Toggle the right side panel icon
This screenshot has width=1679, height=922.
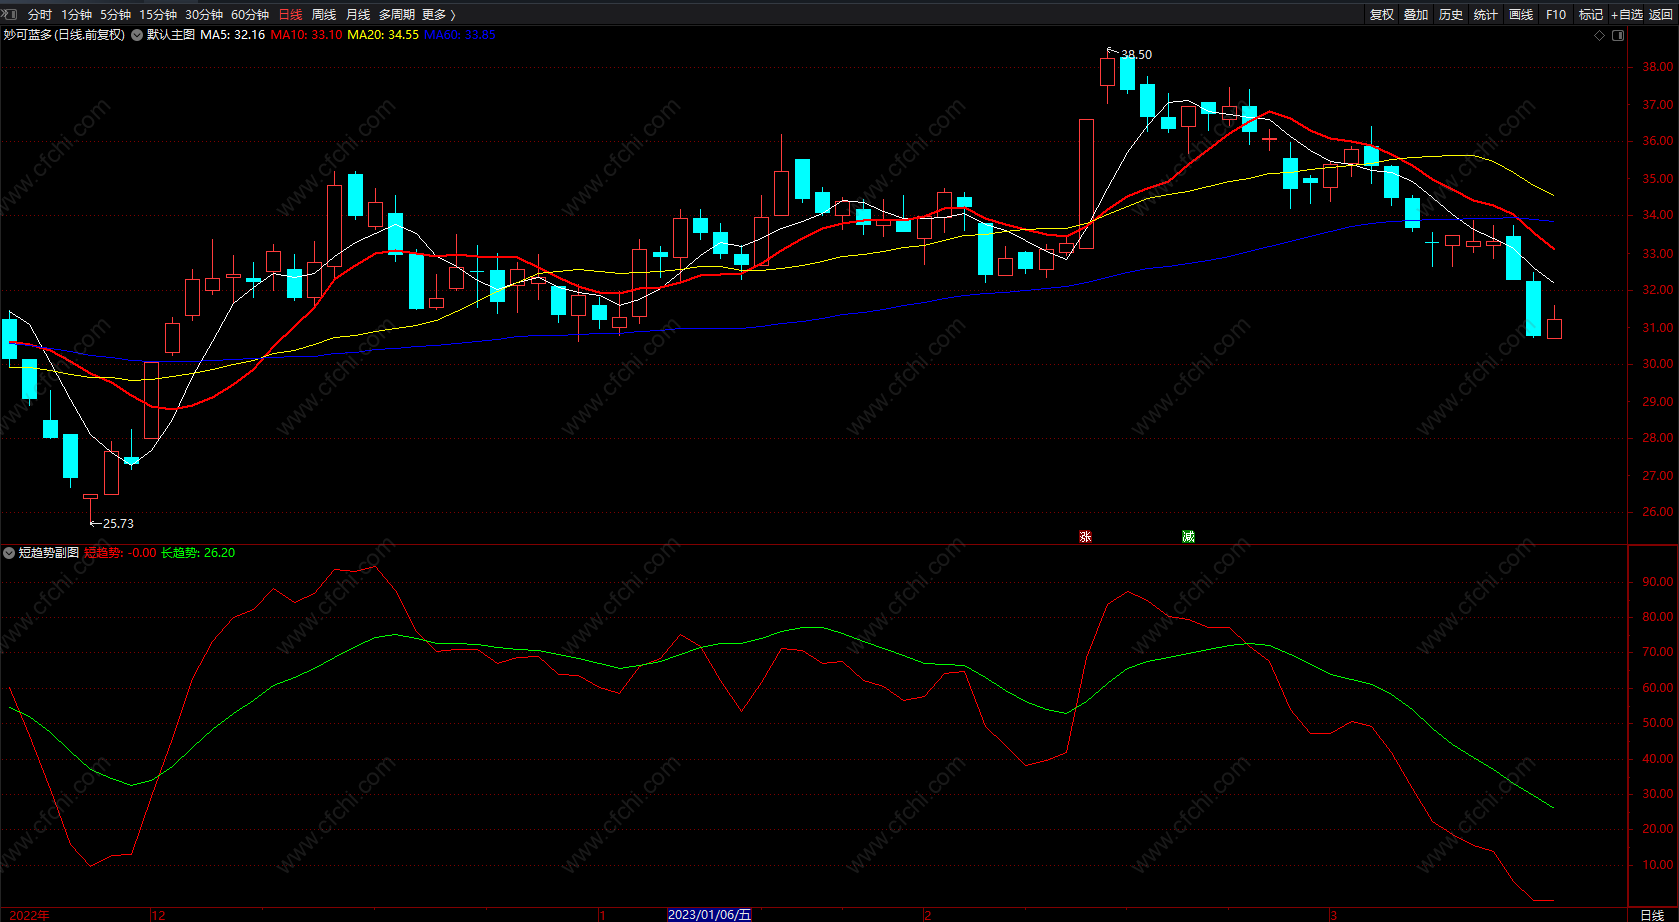click(1618, 35)
